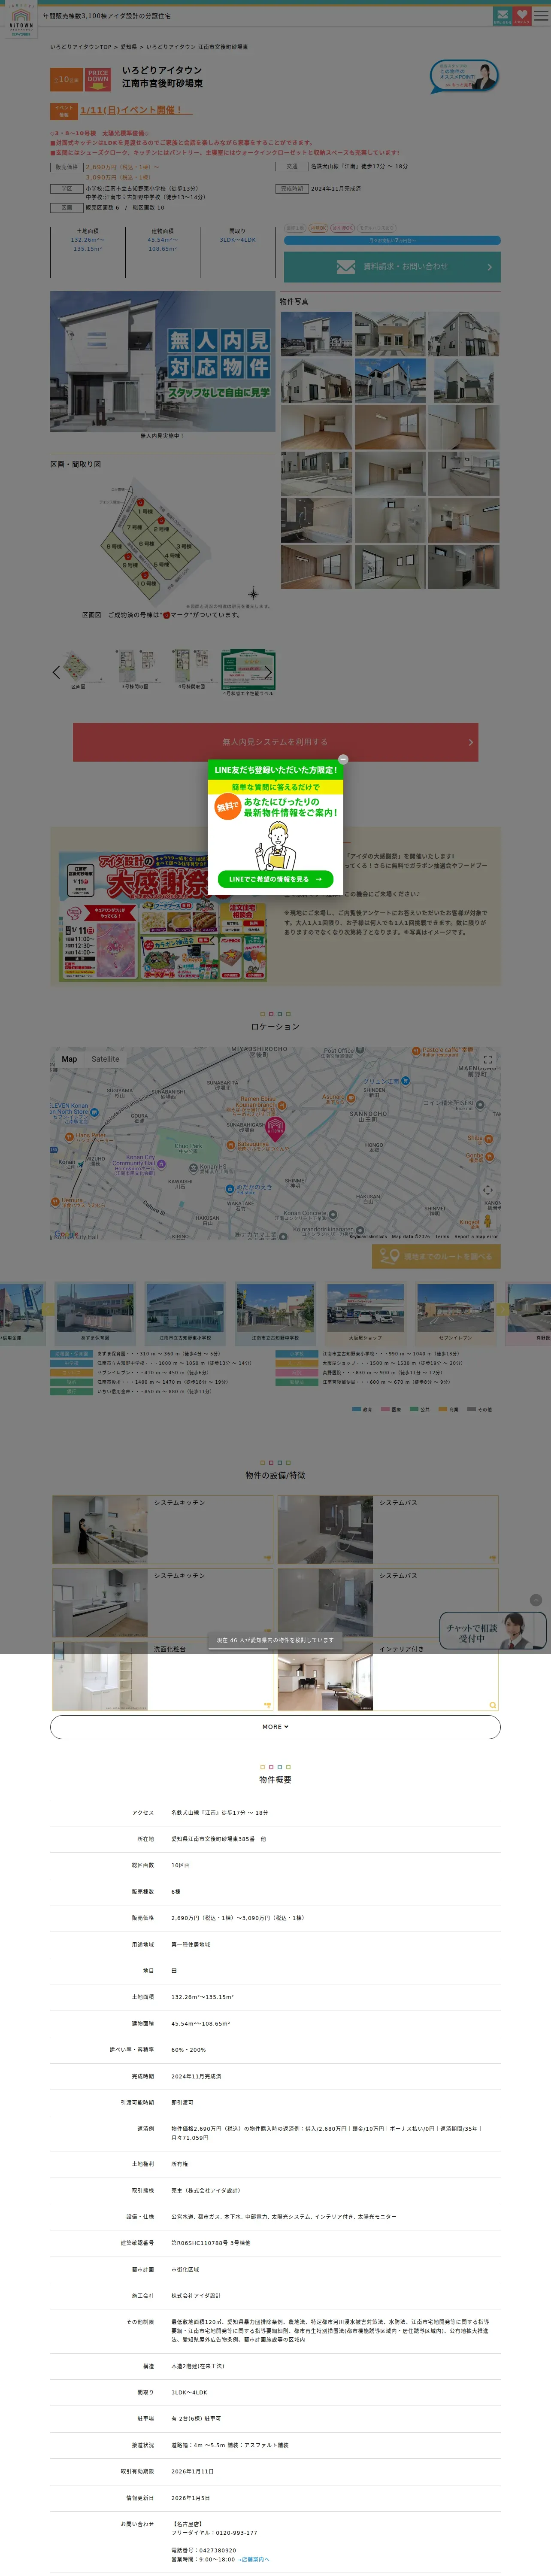Close the LINE registration popup
The width and height of the screenshot is (551, 2576).
click(343, 759)
